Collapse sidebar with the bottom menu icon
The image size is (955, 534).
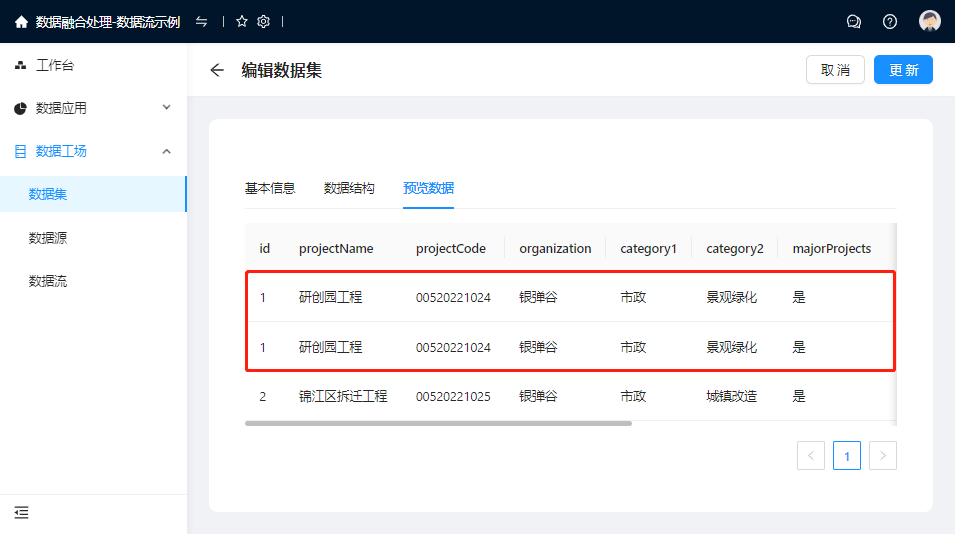point(21,513)
